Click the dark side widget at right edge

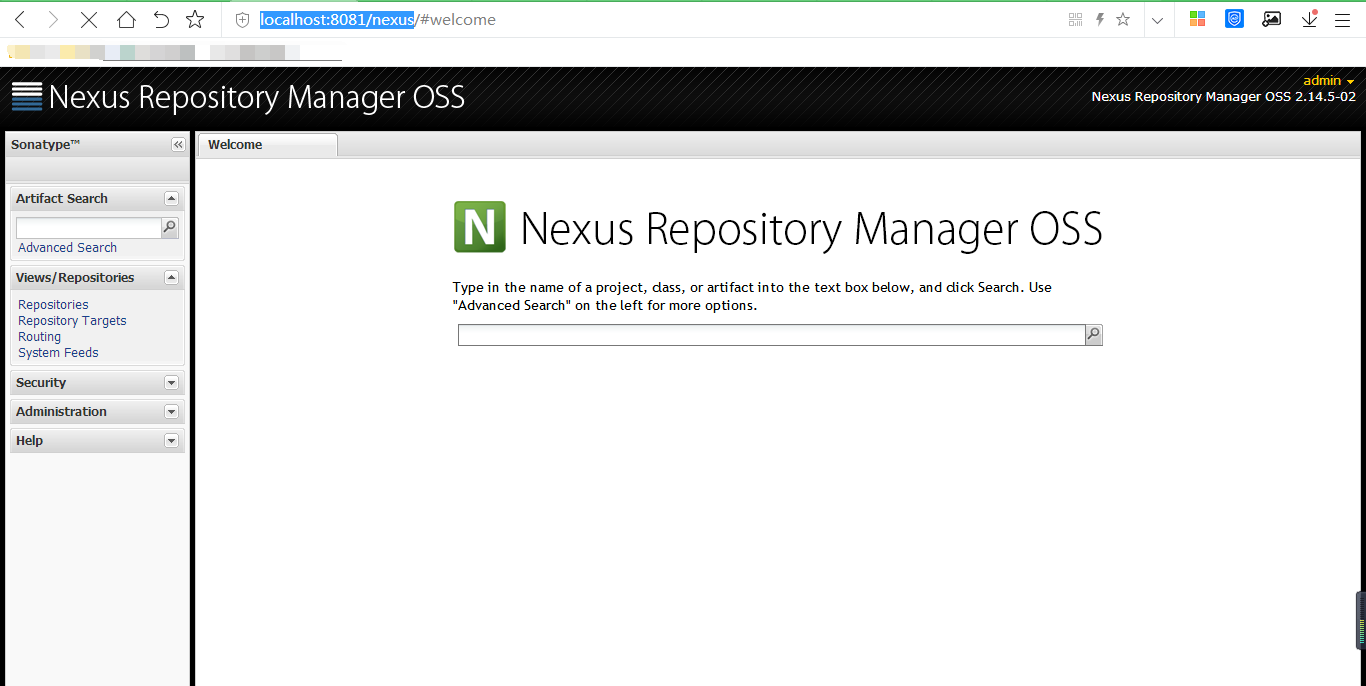click(1361, 620)
